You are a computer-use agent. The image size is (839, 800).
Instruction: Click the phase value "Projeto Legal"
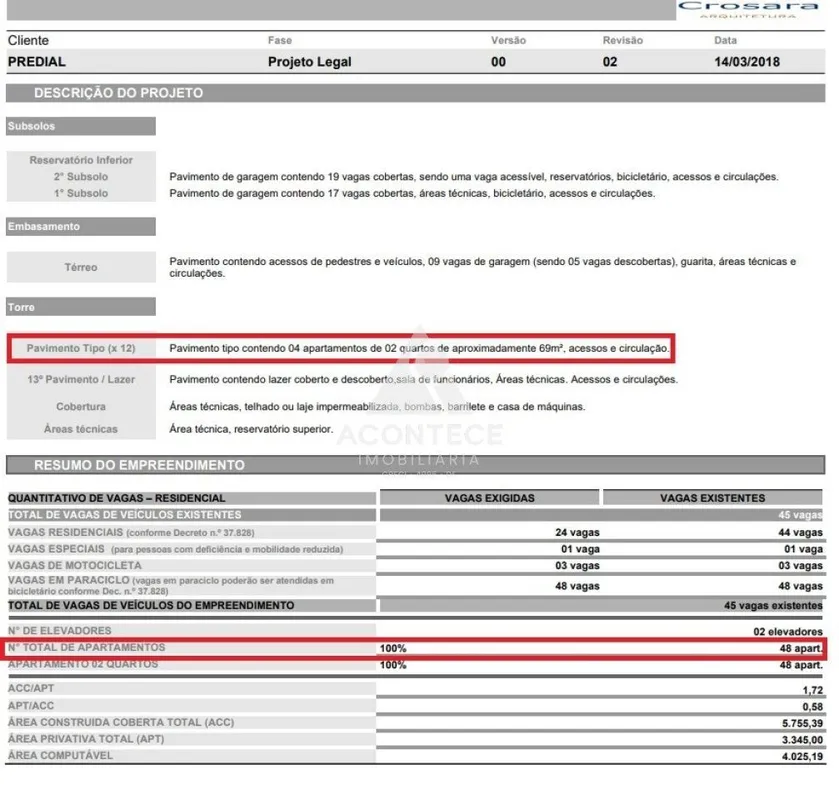[x=310, y=62]
